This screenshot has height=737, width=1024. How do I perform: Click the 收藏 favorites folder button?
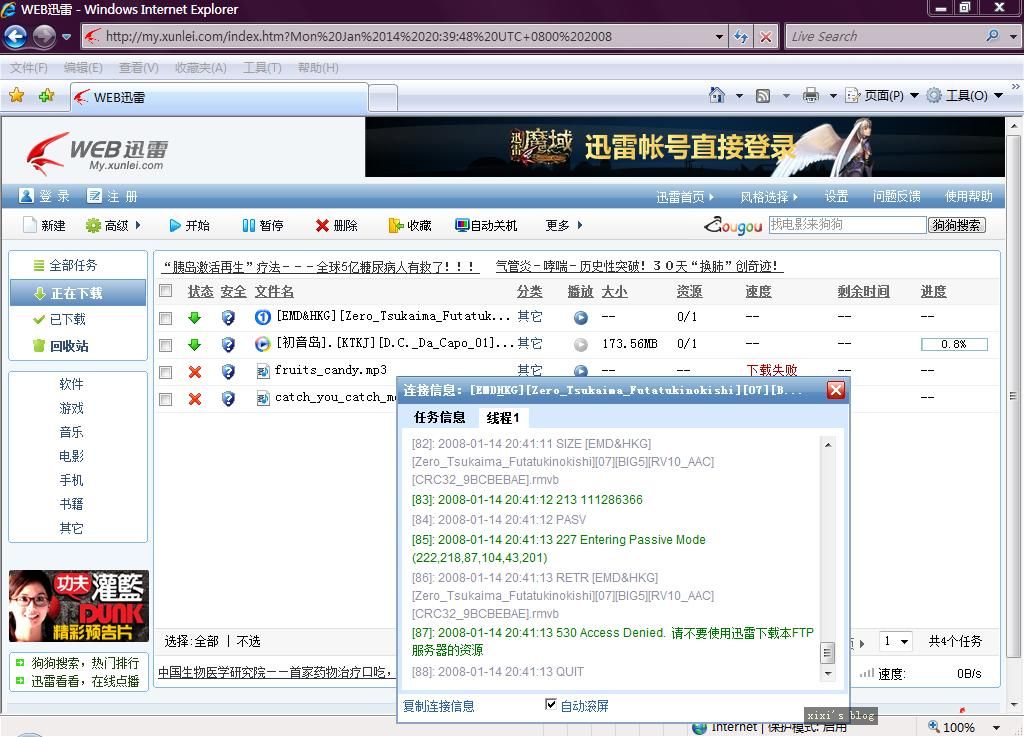click(410, 225)
